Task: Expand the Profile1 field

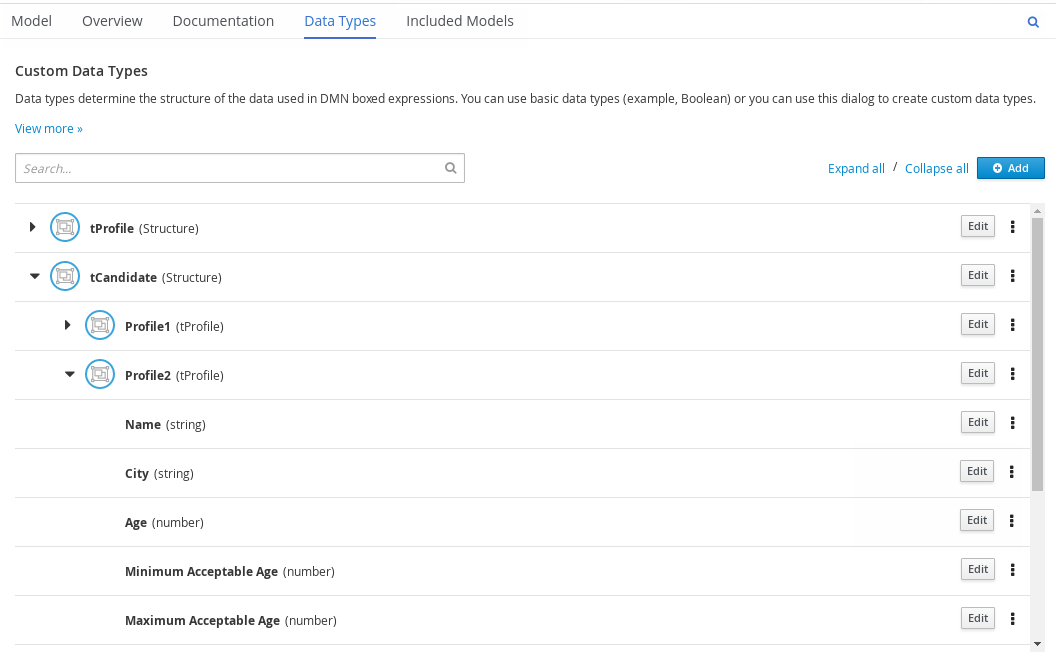Action: 68,326
